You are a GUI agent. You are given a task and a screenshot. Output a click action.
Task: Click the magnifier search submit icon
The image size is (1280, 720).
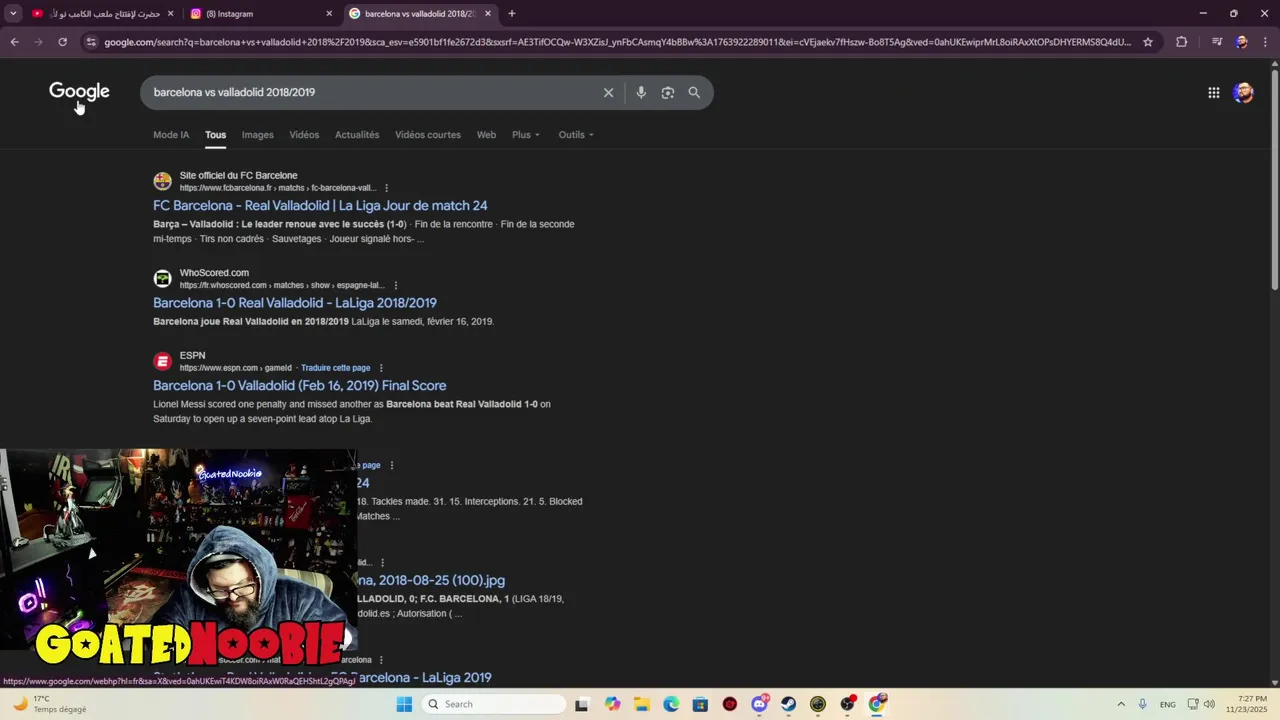coord(694,92)
